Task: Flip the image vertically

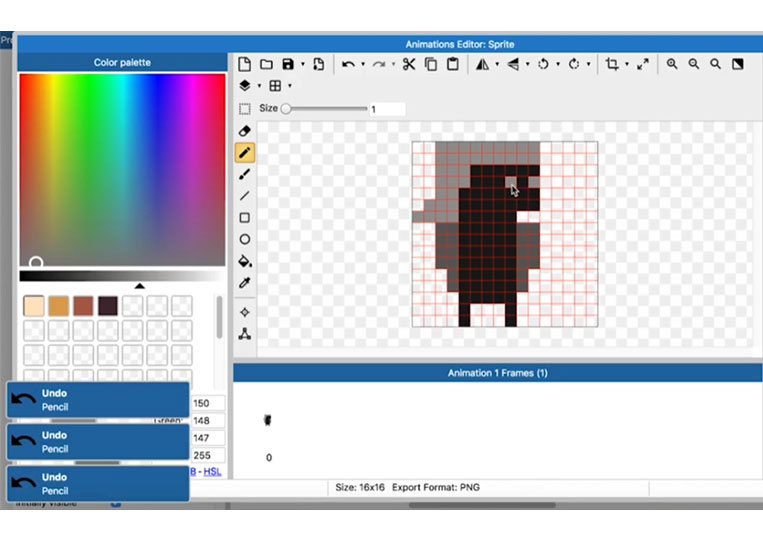Action: pos(513,64)
